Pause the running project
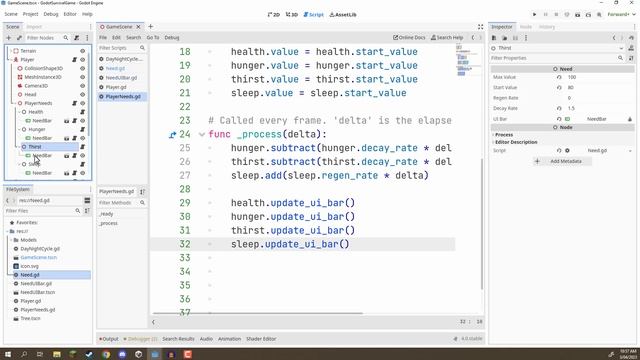The width and height of the screenshot is (640, 360). [545, 15]
